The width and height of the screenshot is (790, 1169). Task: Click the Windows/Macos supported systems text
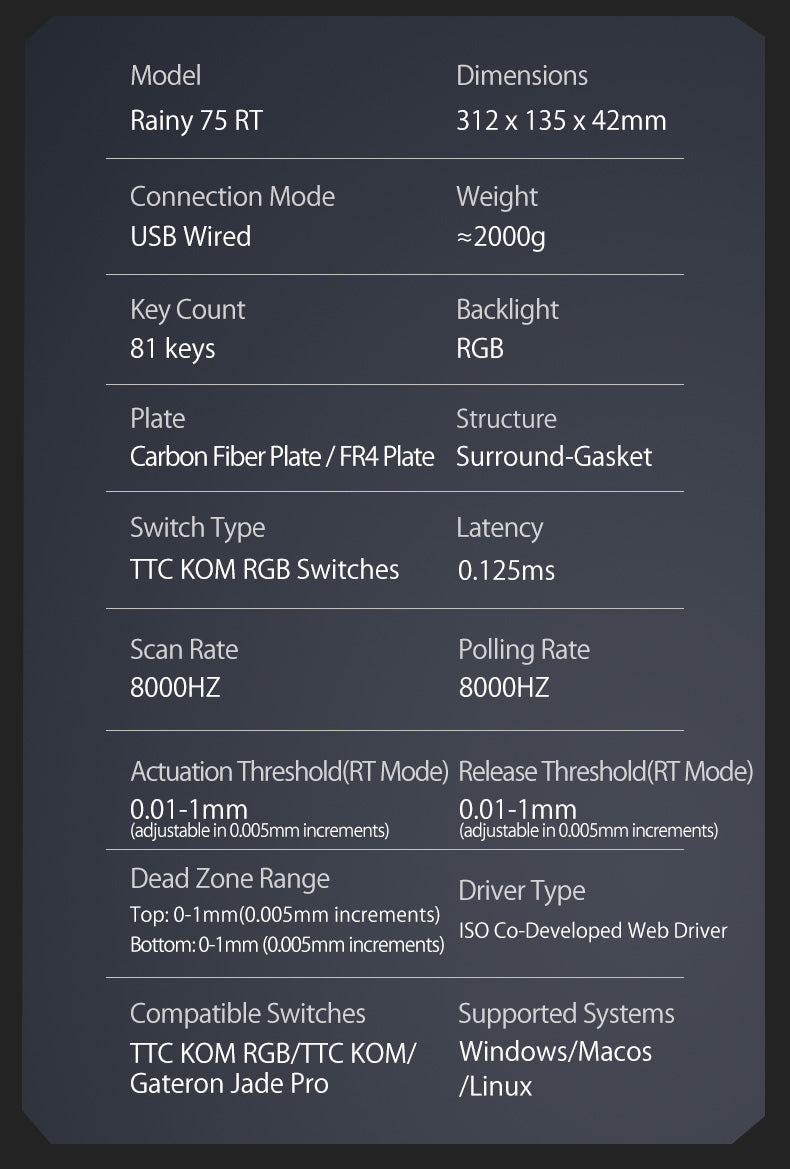(x=555, y=1052)
